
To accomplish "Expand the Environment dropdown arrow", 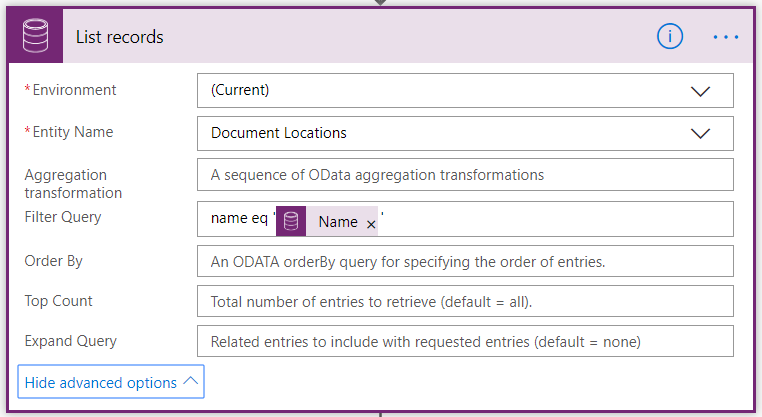I will (x=700, y=91).
